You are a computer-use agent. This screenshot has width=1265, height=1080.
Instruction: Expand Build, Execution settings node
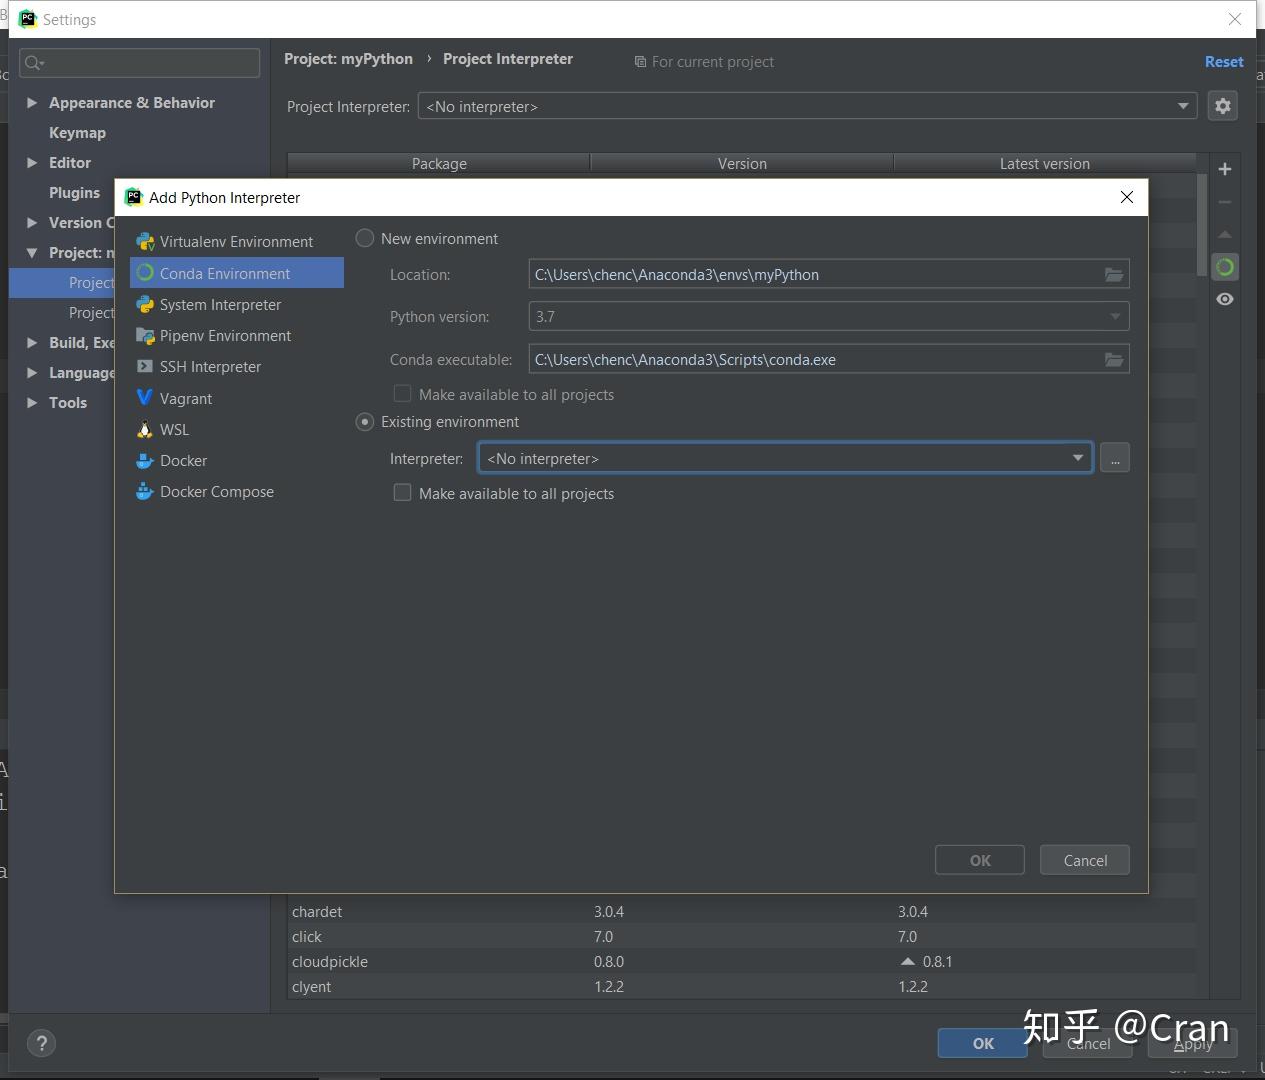coord(32,343)
